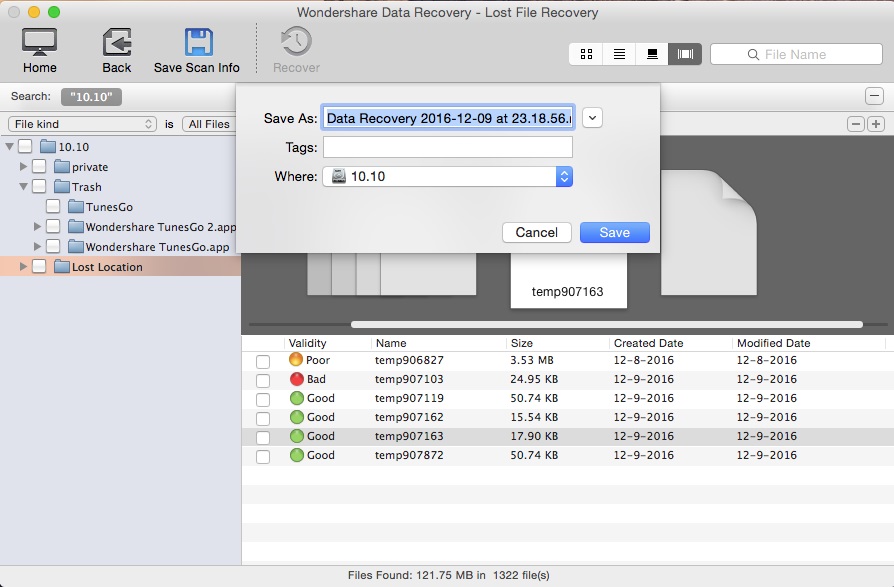Open the All Files filter popup
The height and width of the screenshot is (587, 894).
[210, 124]
